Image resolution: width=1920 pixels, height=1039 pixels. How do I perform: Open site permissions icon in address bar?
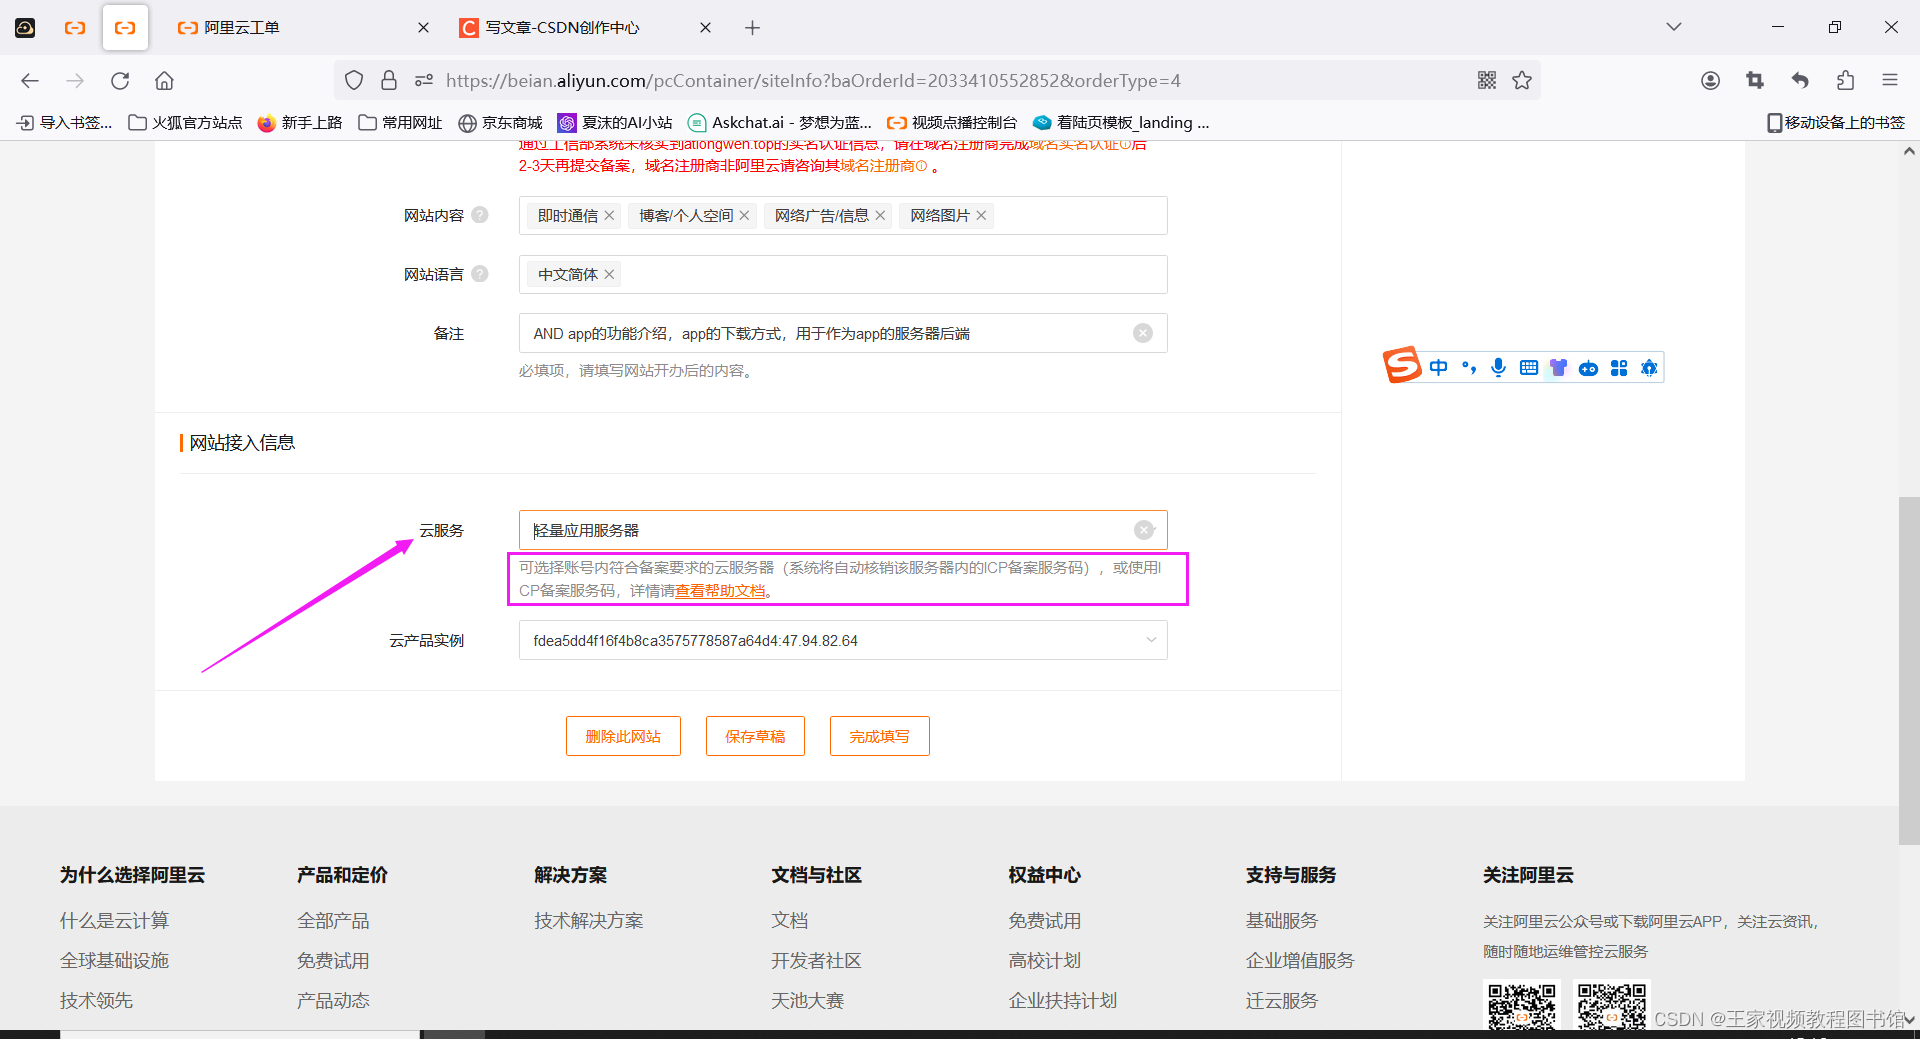click(424, 81)
